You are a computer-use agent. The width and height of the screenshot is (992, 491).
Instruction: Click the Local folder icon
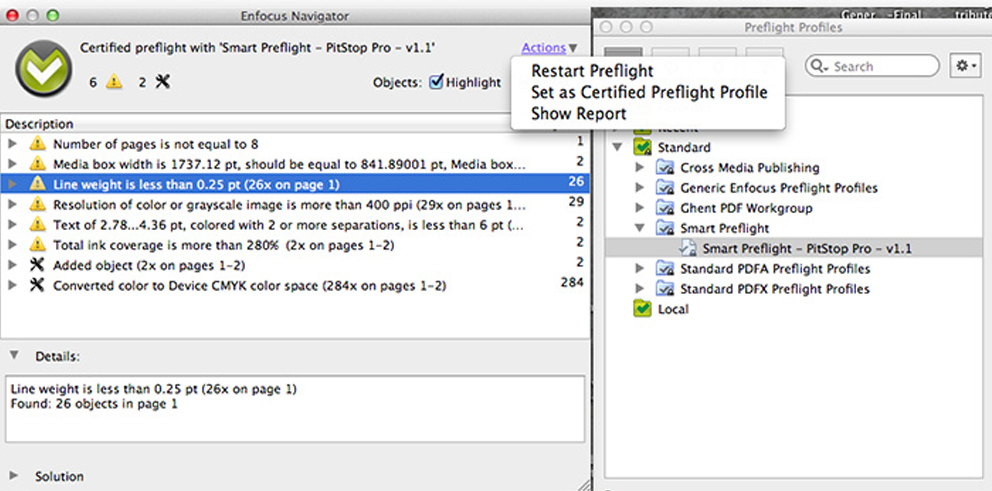(x=643, y=309)
